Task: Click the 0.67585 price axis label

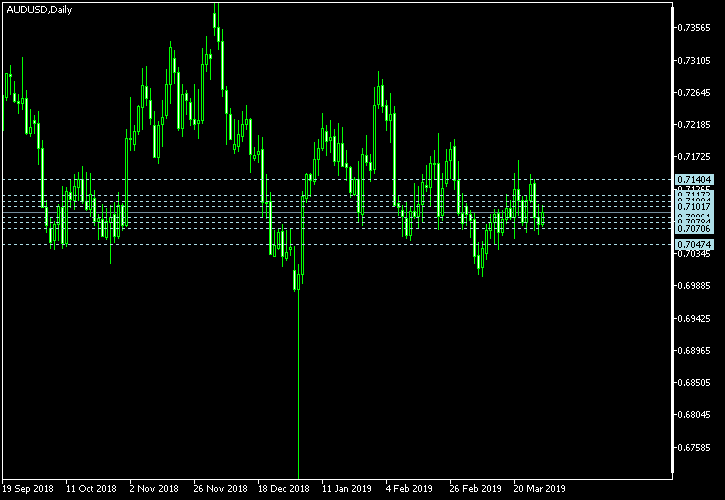Action: pyautogui.click(x=694, y=448)
